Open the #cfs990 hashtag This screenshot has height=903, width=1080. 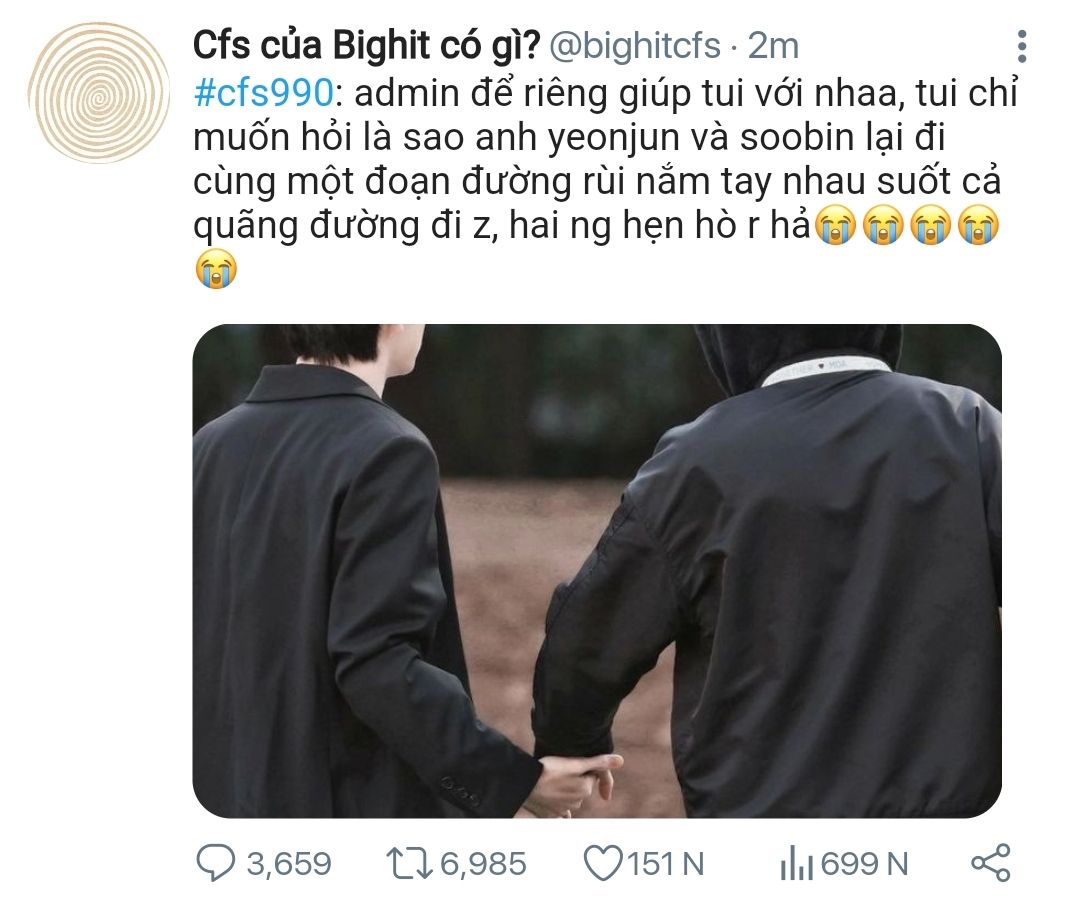point(263,94)
